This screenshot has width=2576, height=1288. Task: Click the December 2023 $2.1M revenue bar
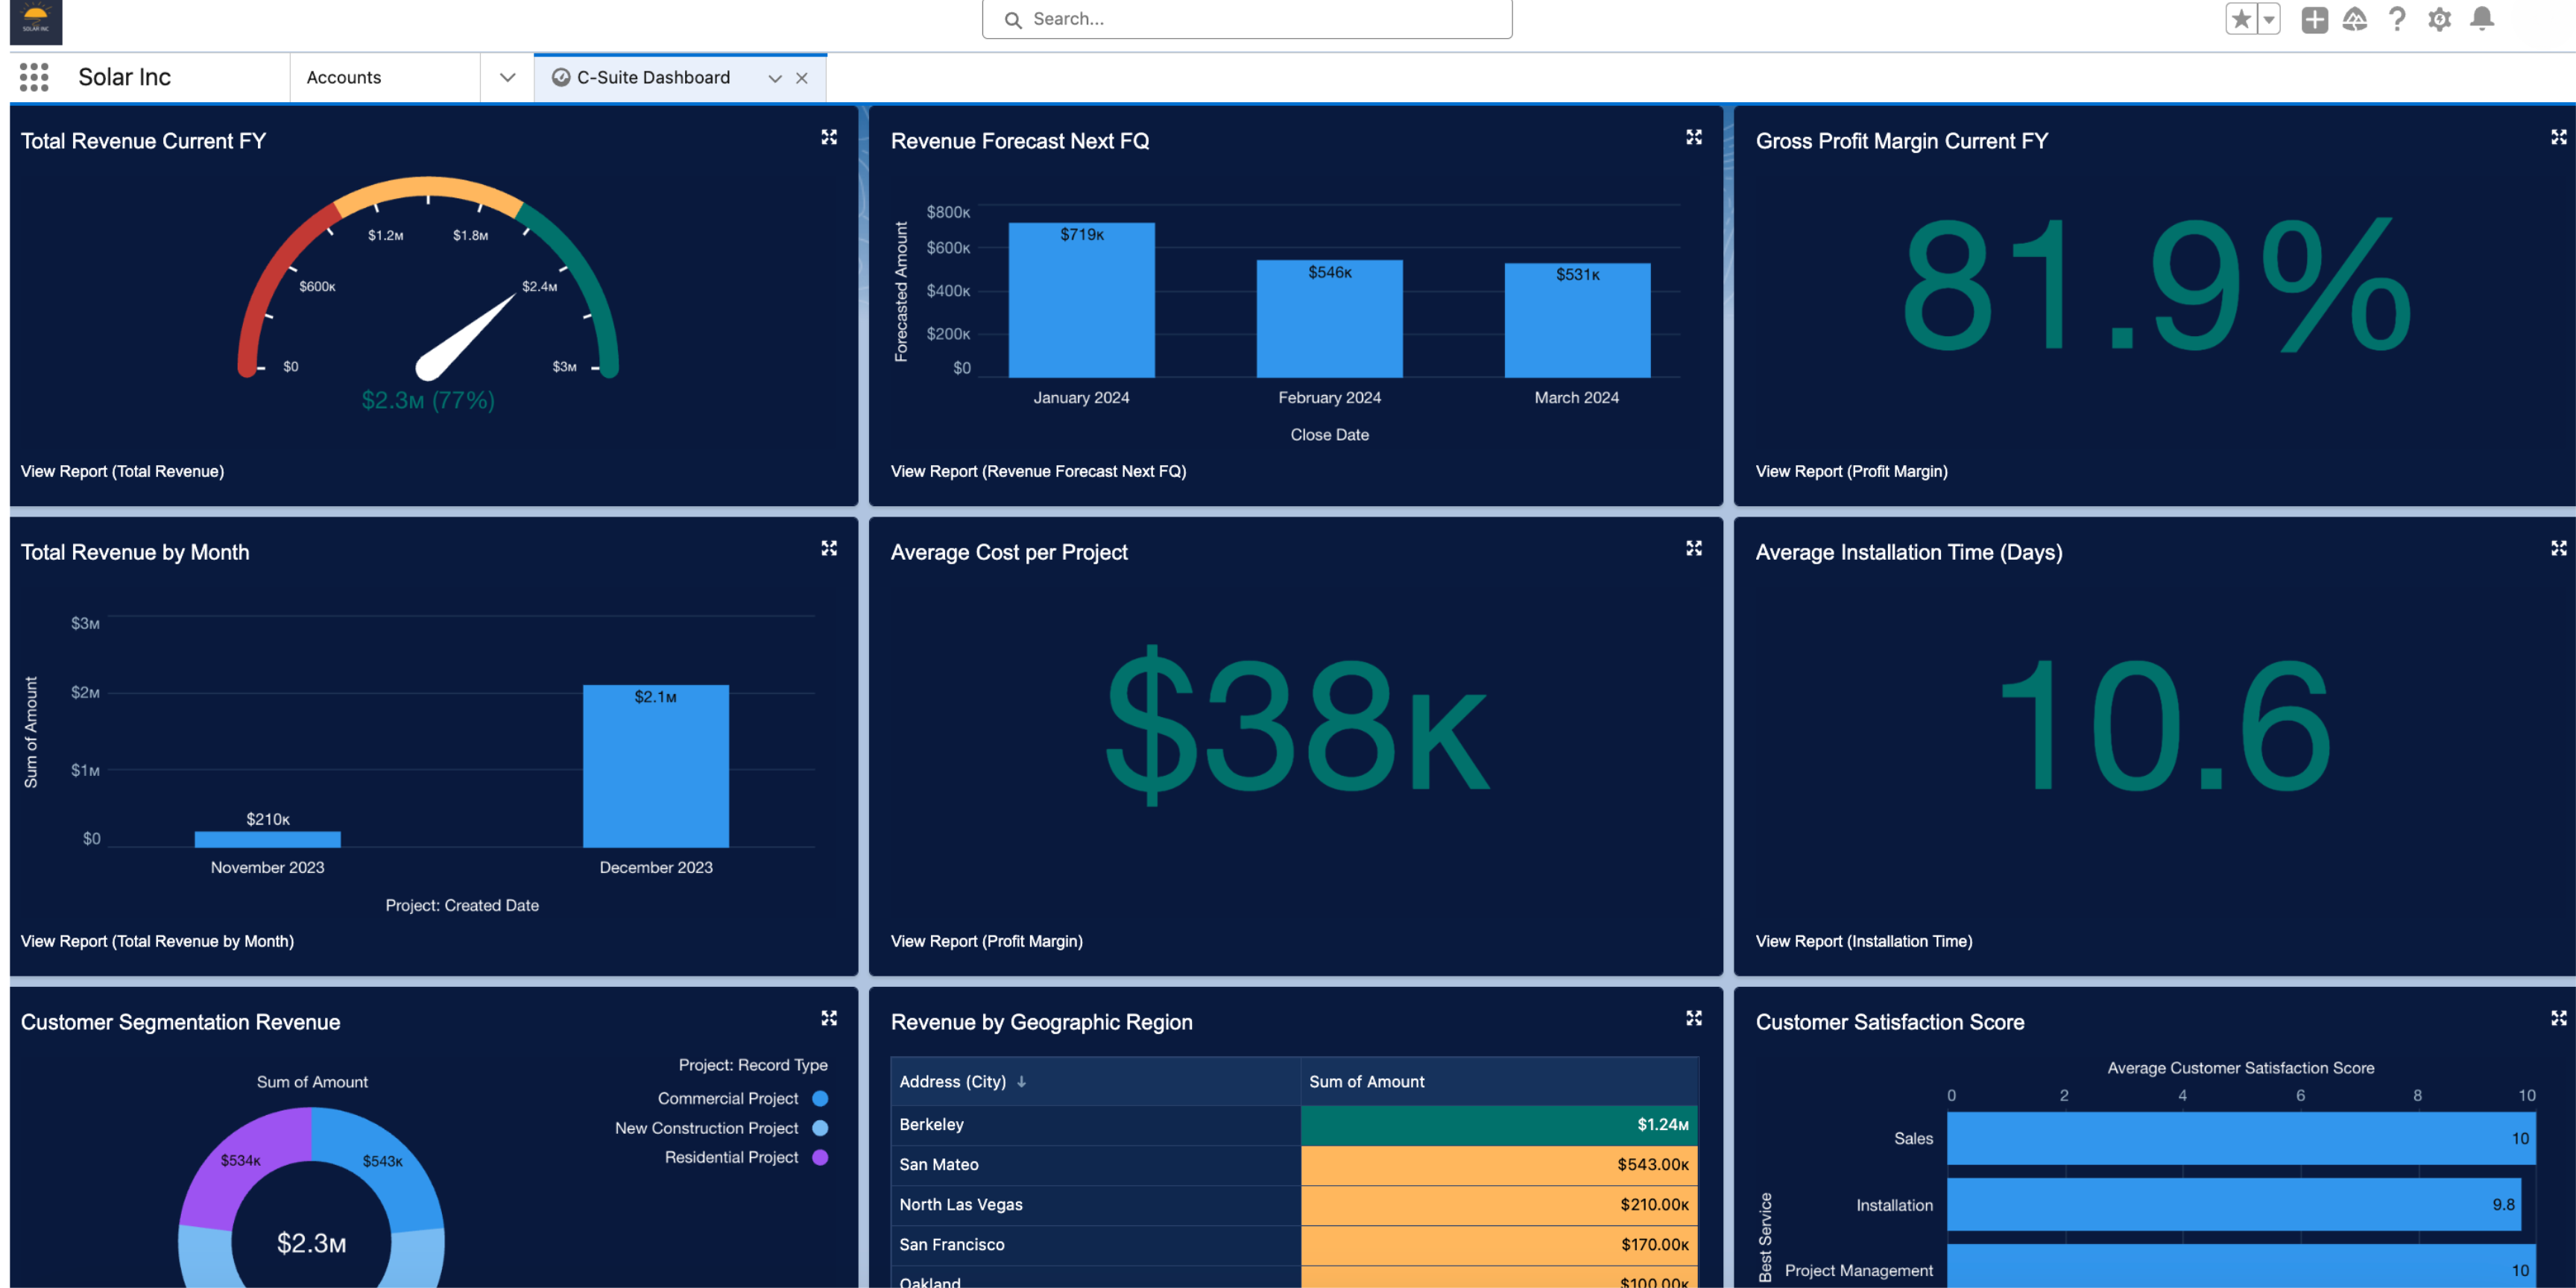656,766
